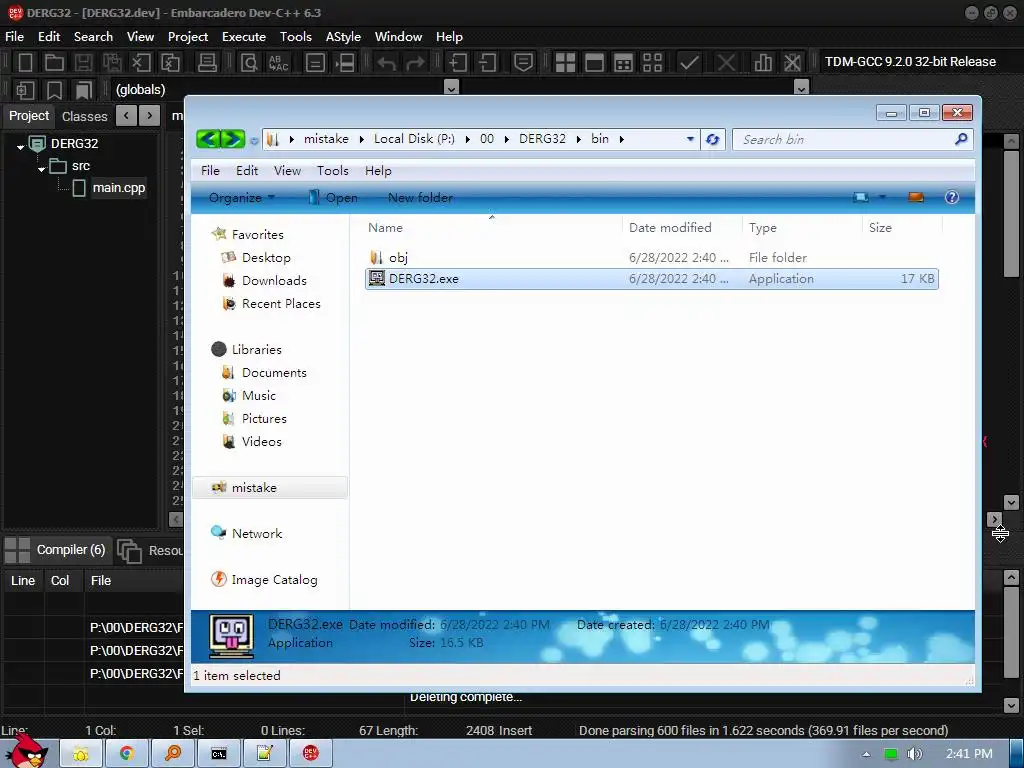Click the Find magnifier toolbar icon
The height and width of the screenshot is (768, 1024).
tap(249, 63)
